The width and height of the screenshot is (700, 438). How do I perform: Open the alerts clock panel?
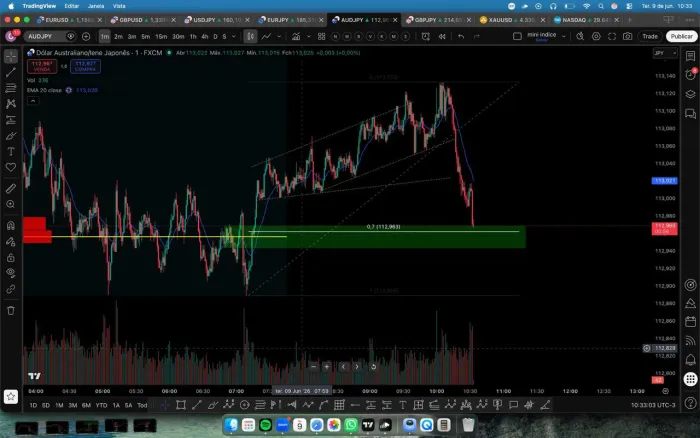(691, 75)
